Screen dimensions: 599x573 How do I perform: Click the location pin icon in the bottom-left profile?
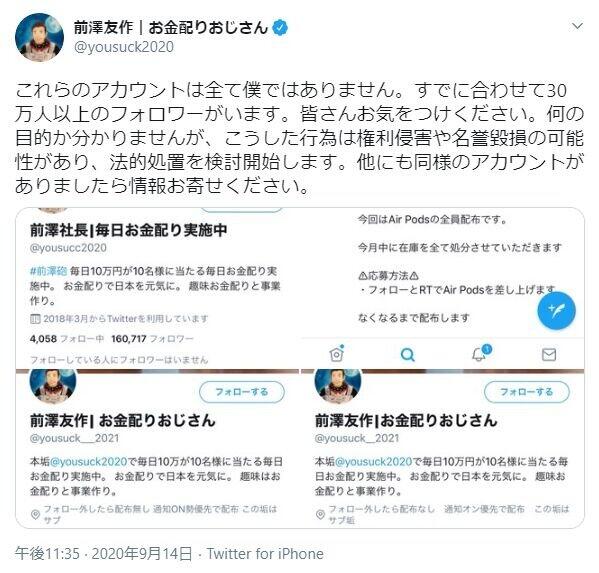(x=35, y=515)
